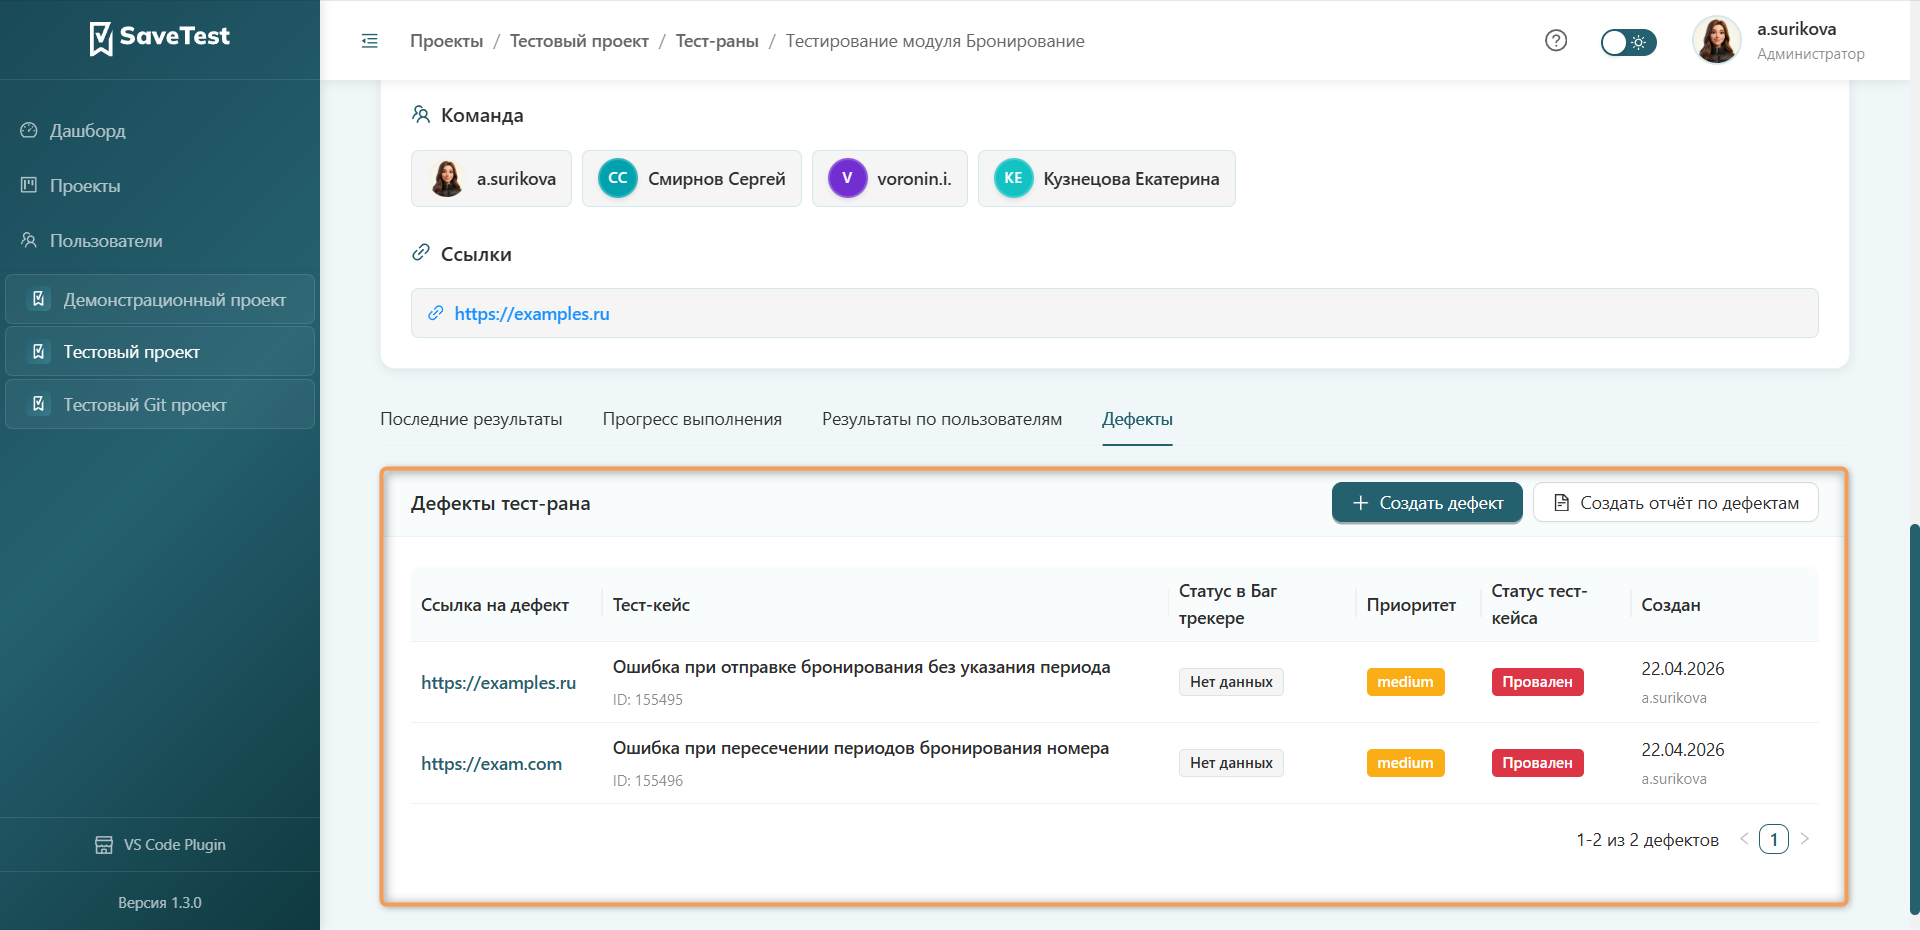Screen dimensions: 1920x930
Task: Switch to Прогресс выполнения tab
Action: coord(692,419)
